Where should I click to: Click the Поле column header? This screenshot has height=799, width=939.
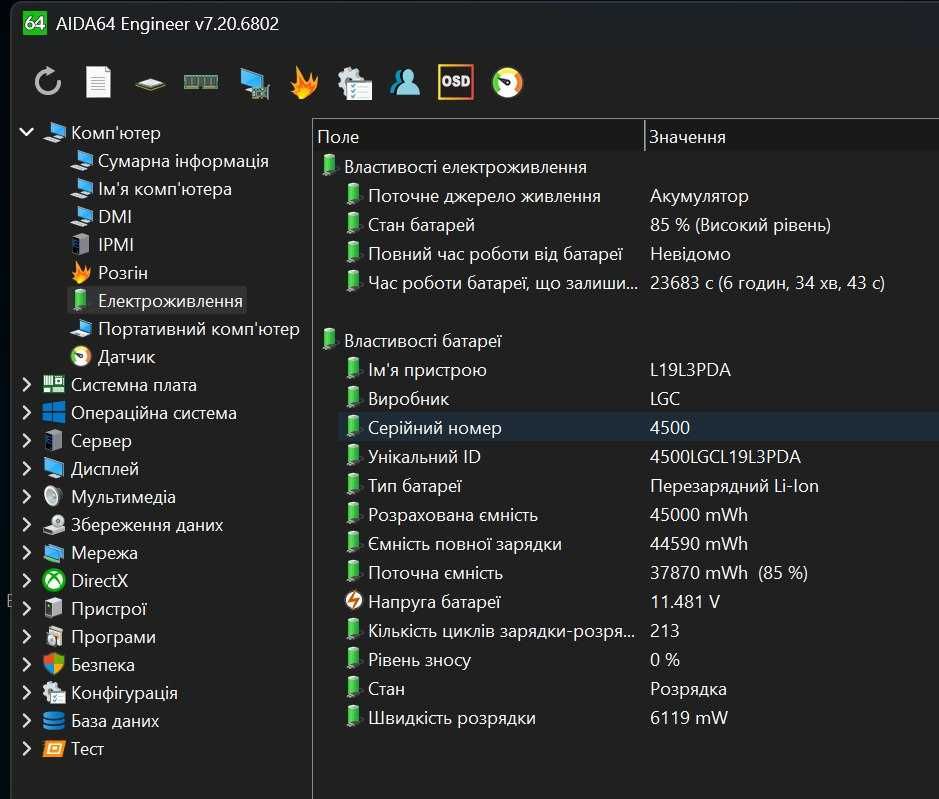click(x=478, y=137)
